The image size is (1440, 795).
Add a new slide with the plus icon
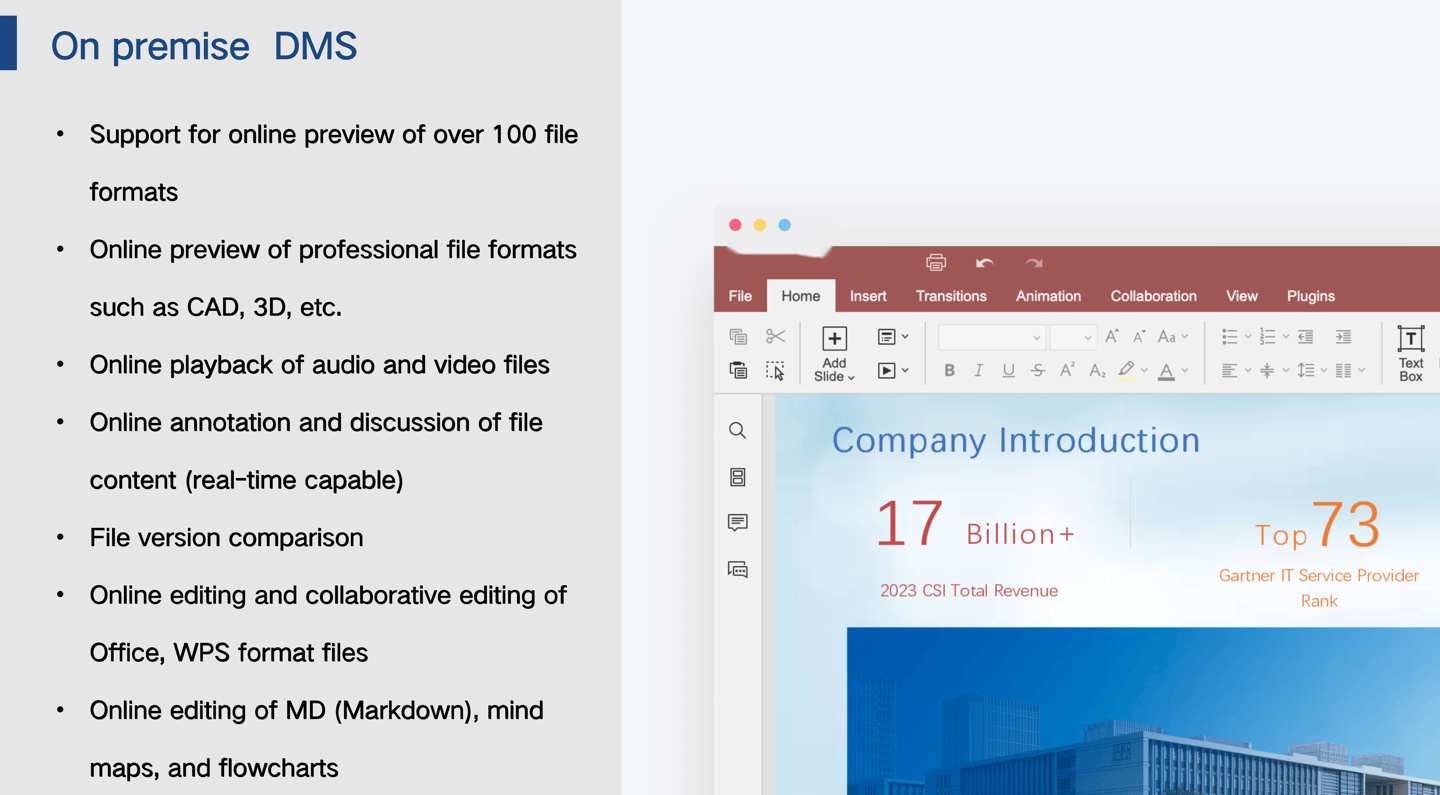point(834,339)
